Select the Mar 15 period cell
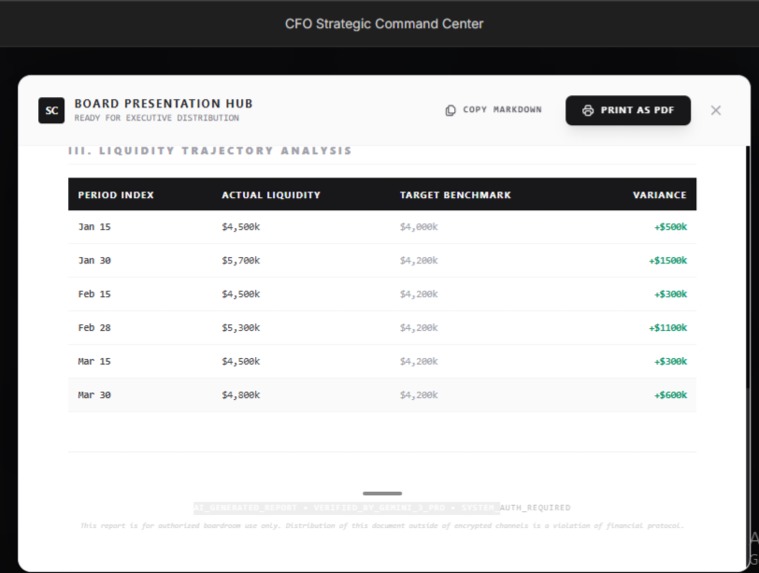The image size is (759, 573). click(94, 362)
